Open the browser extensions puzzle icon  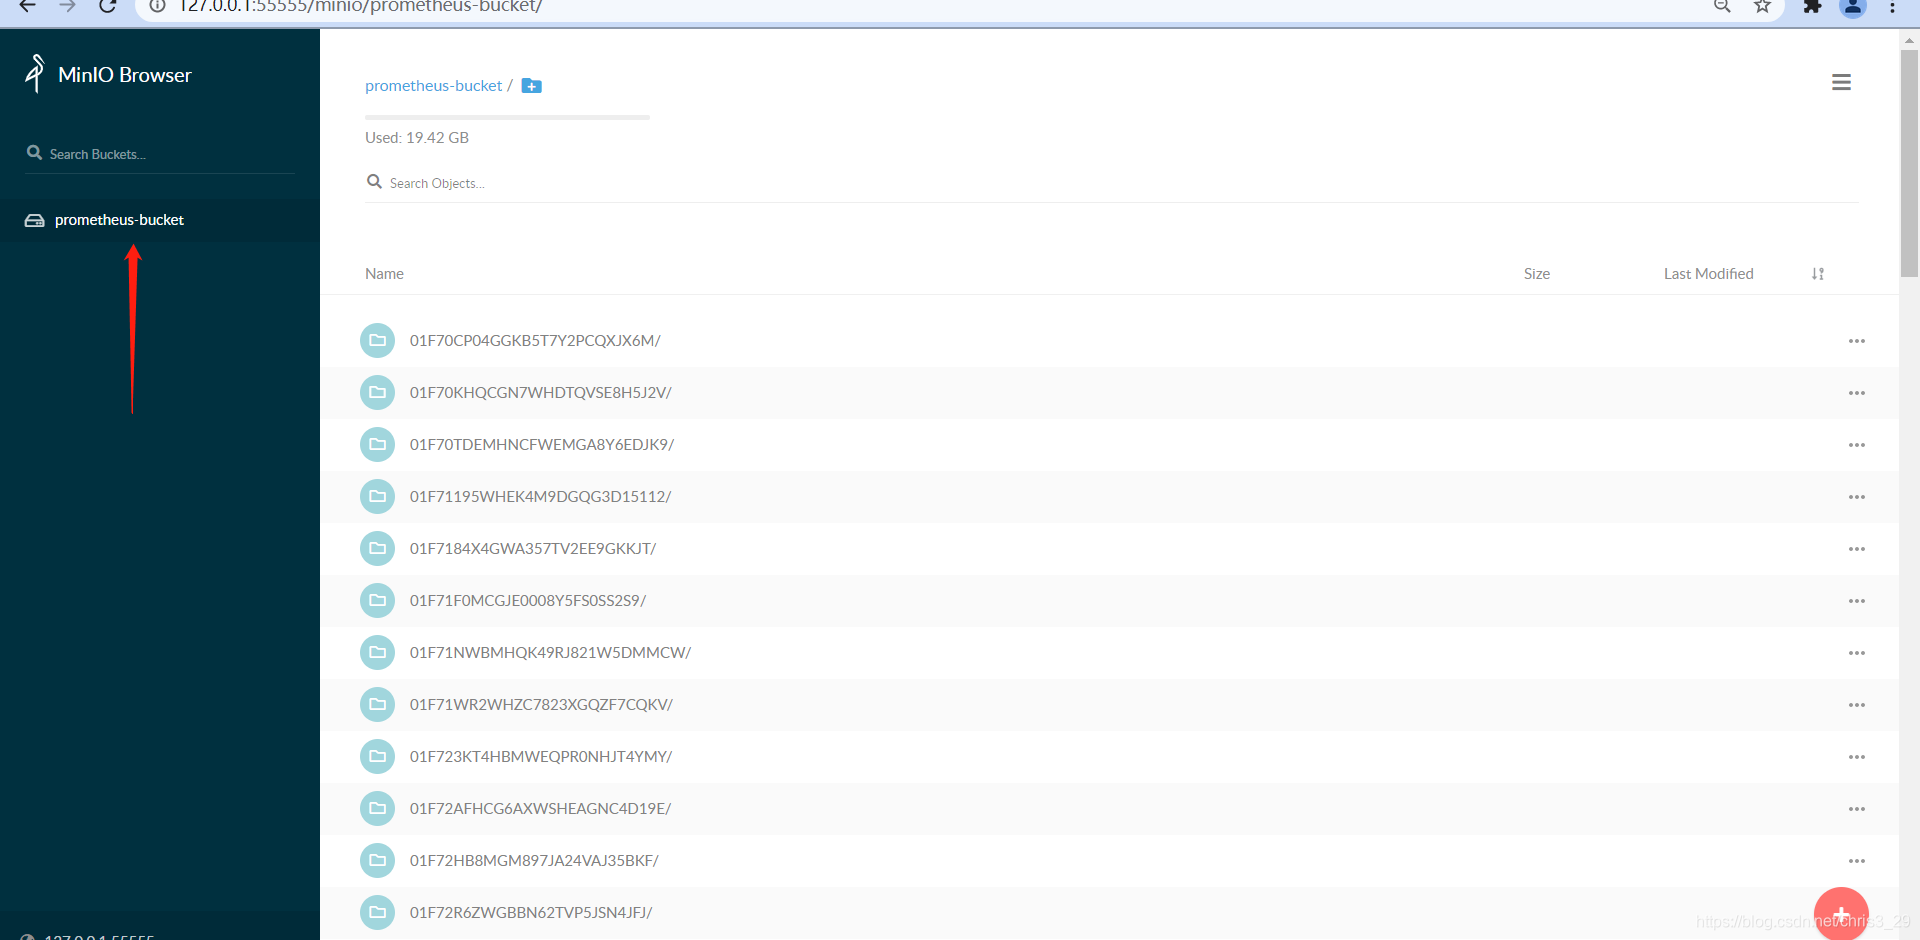tap(1812, 6)
